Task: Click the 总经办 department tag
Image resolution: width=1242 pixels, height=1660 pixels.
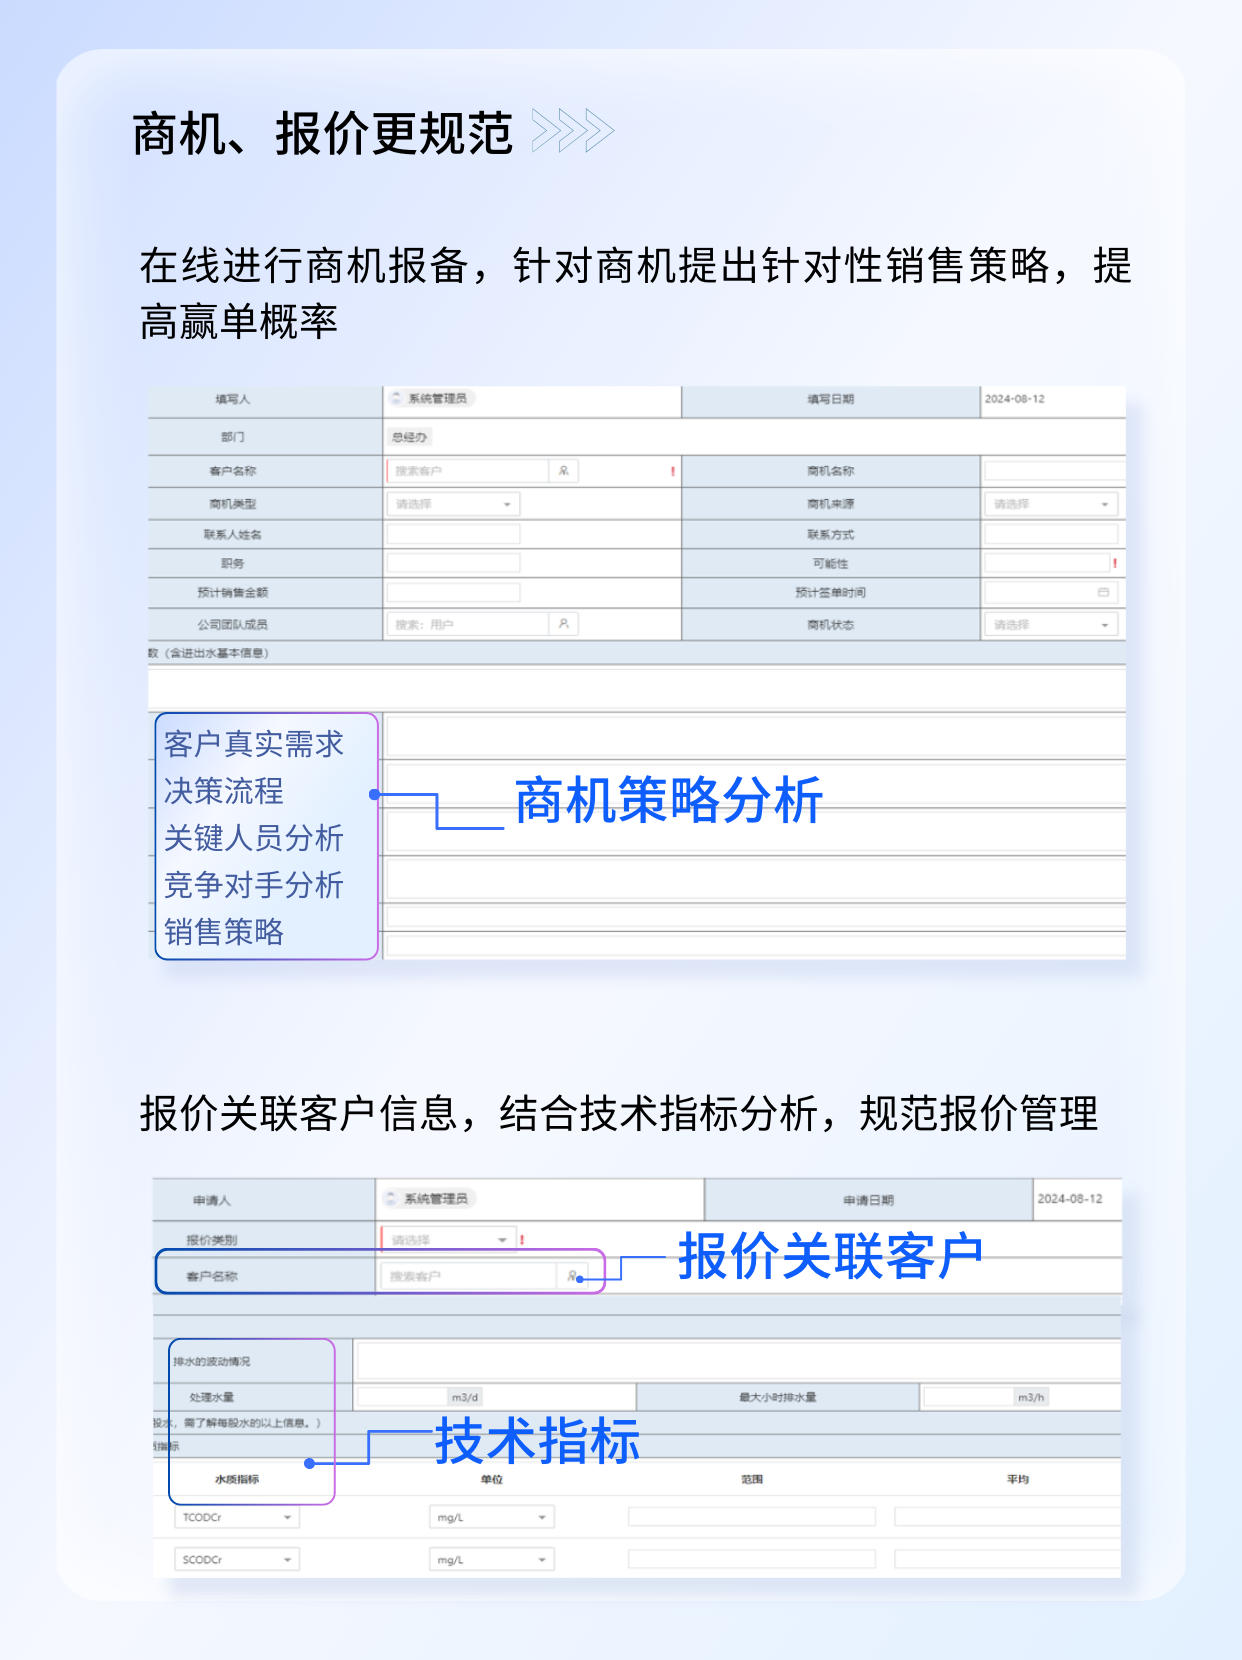Action: pyautogui.click(x=409, y=437)
